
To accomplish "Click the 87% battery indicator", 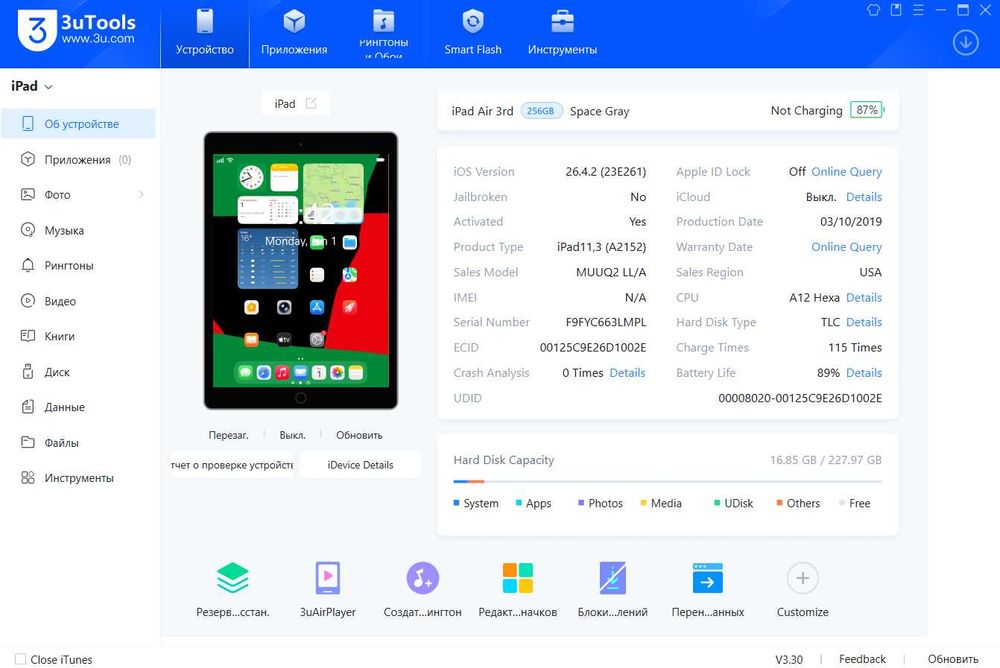I will (867, 110).
